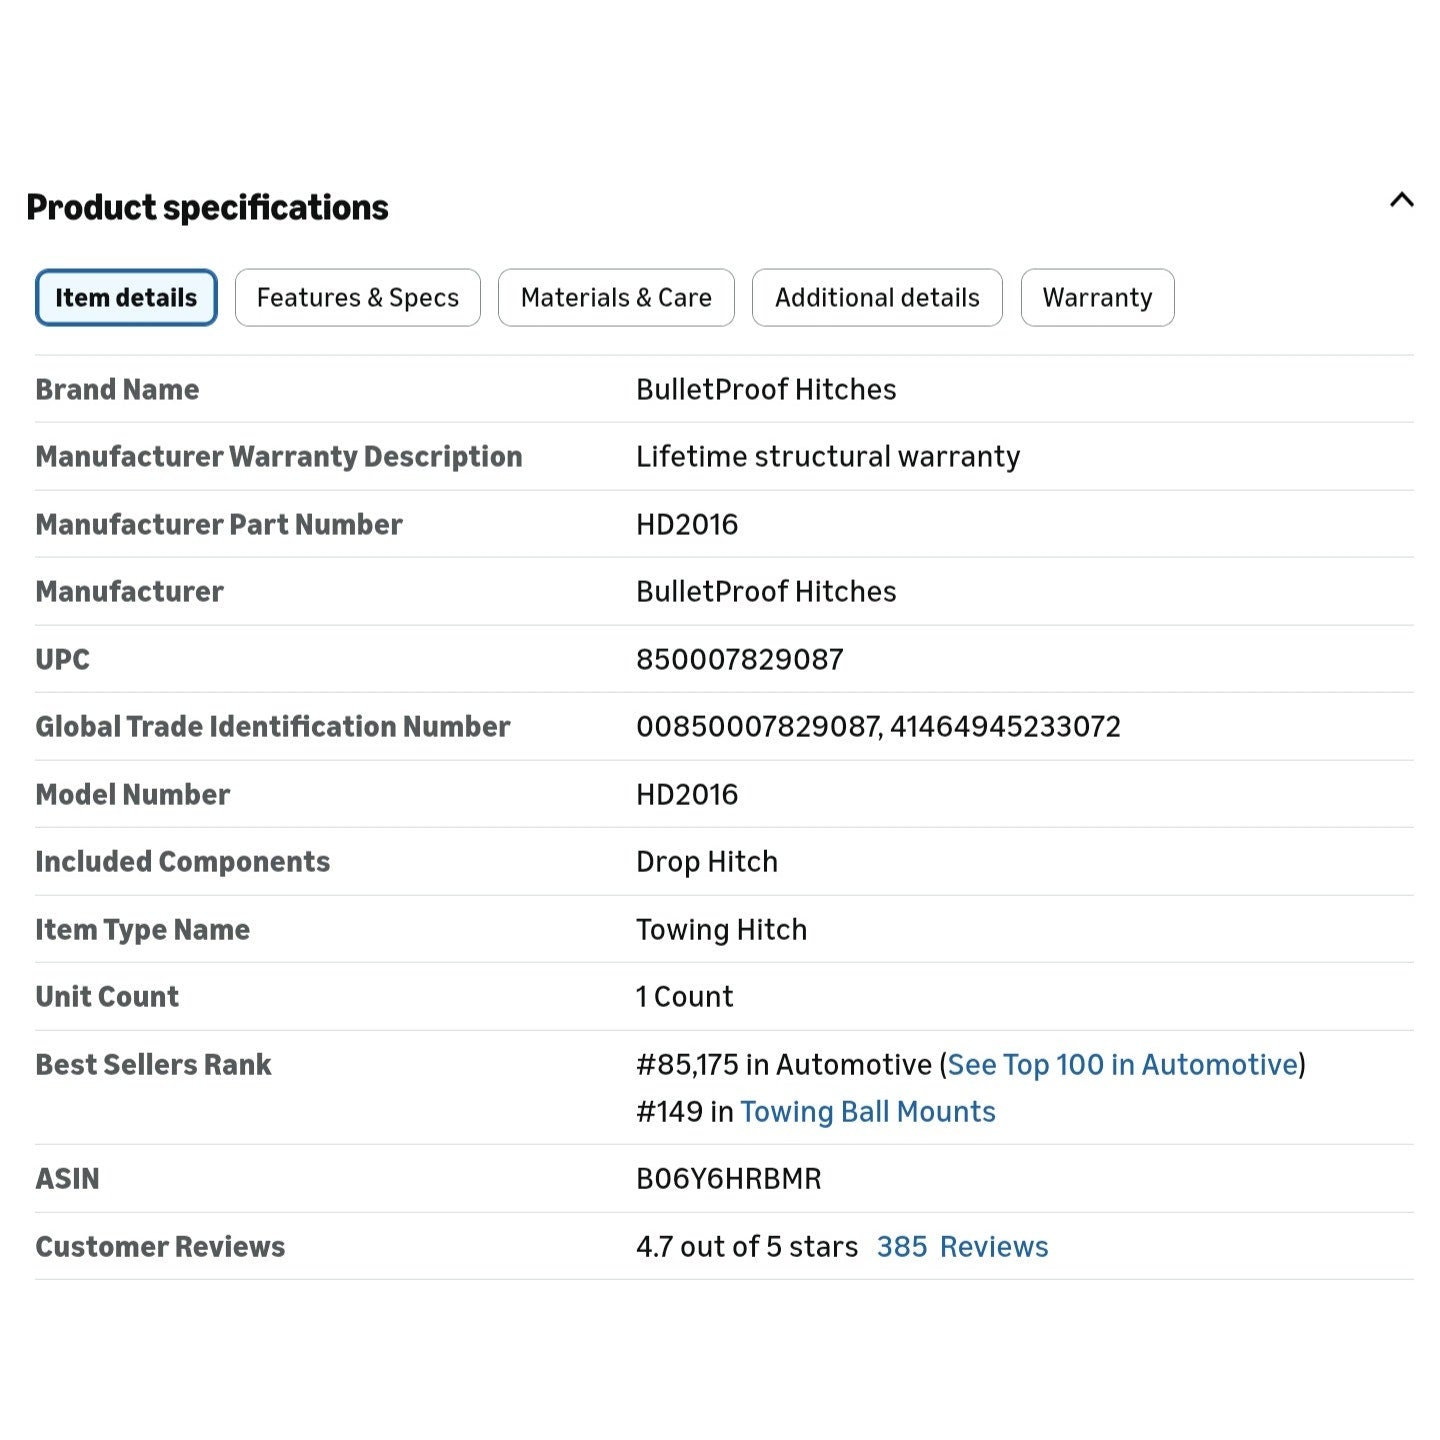The width and height of the screenshot is (1440, 1440).
Task: Open the Towing Ball Mounts category link
Action: pyautogui.click(x=868, y=1111)
